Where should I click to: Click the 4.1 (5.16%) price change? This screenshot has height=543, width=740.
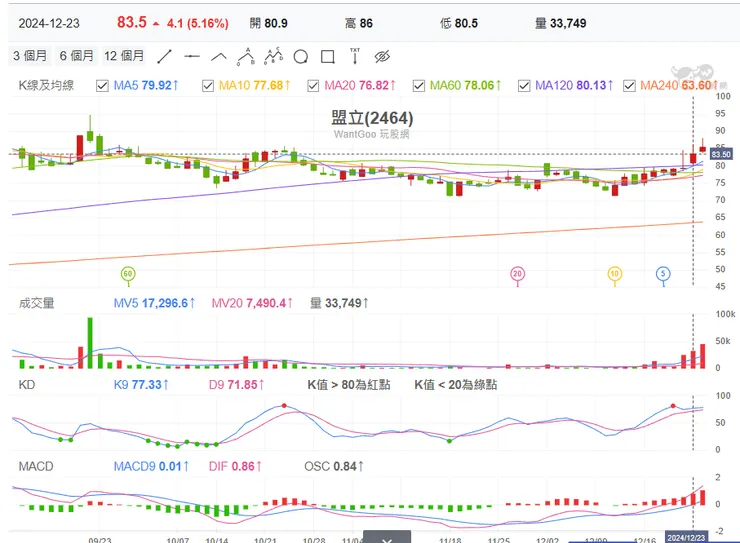click(x=197, y=24)
